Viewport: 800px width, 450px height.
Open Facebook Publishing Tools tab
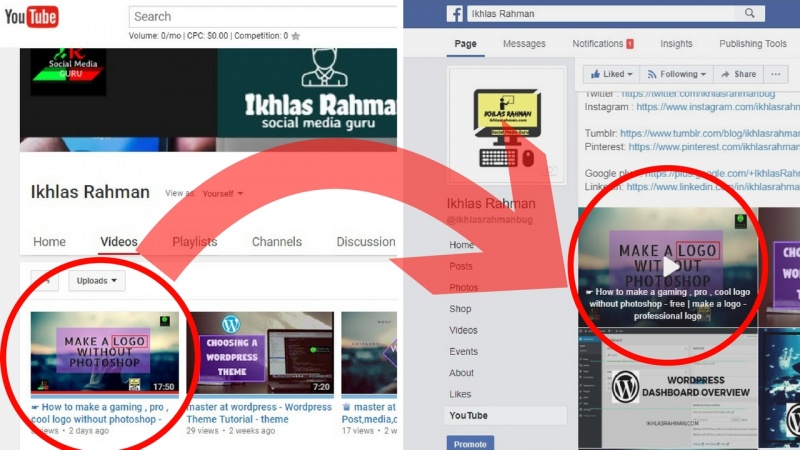pyautogui.click(x=753, y=44)
